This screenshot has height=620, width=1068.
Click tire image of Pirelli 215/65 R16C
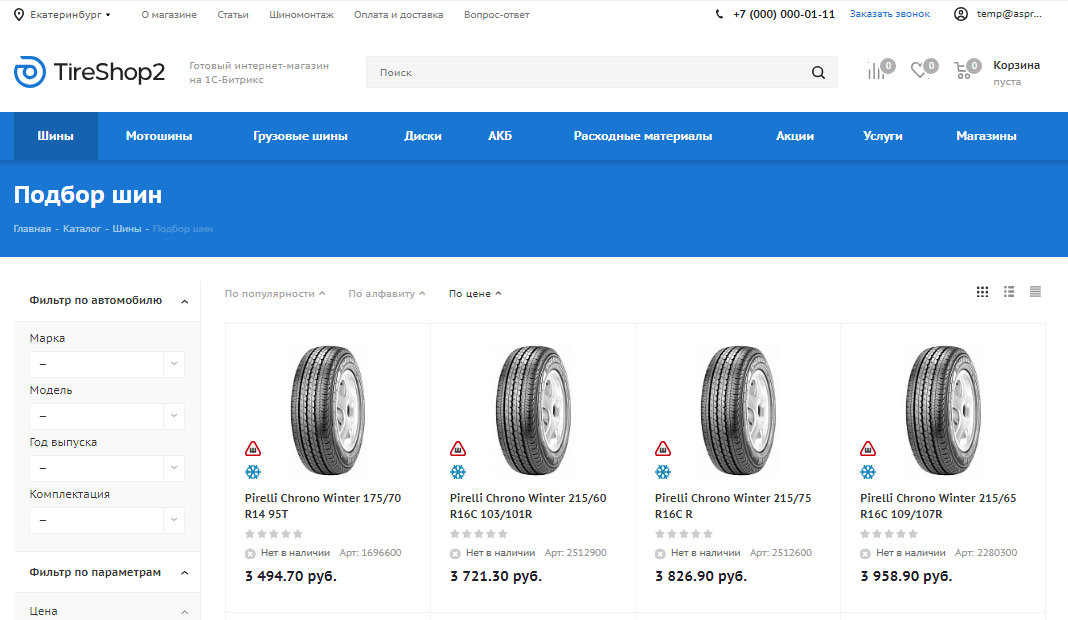943,409
